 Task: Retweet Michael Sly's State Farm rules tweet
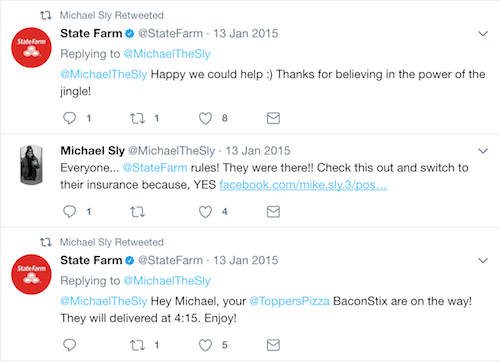pyautogui.click(x=137, y=212)
